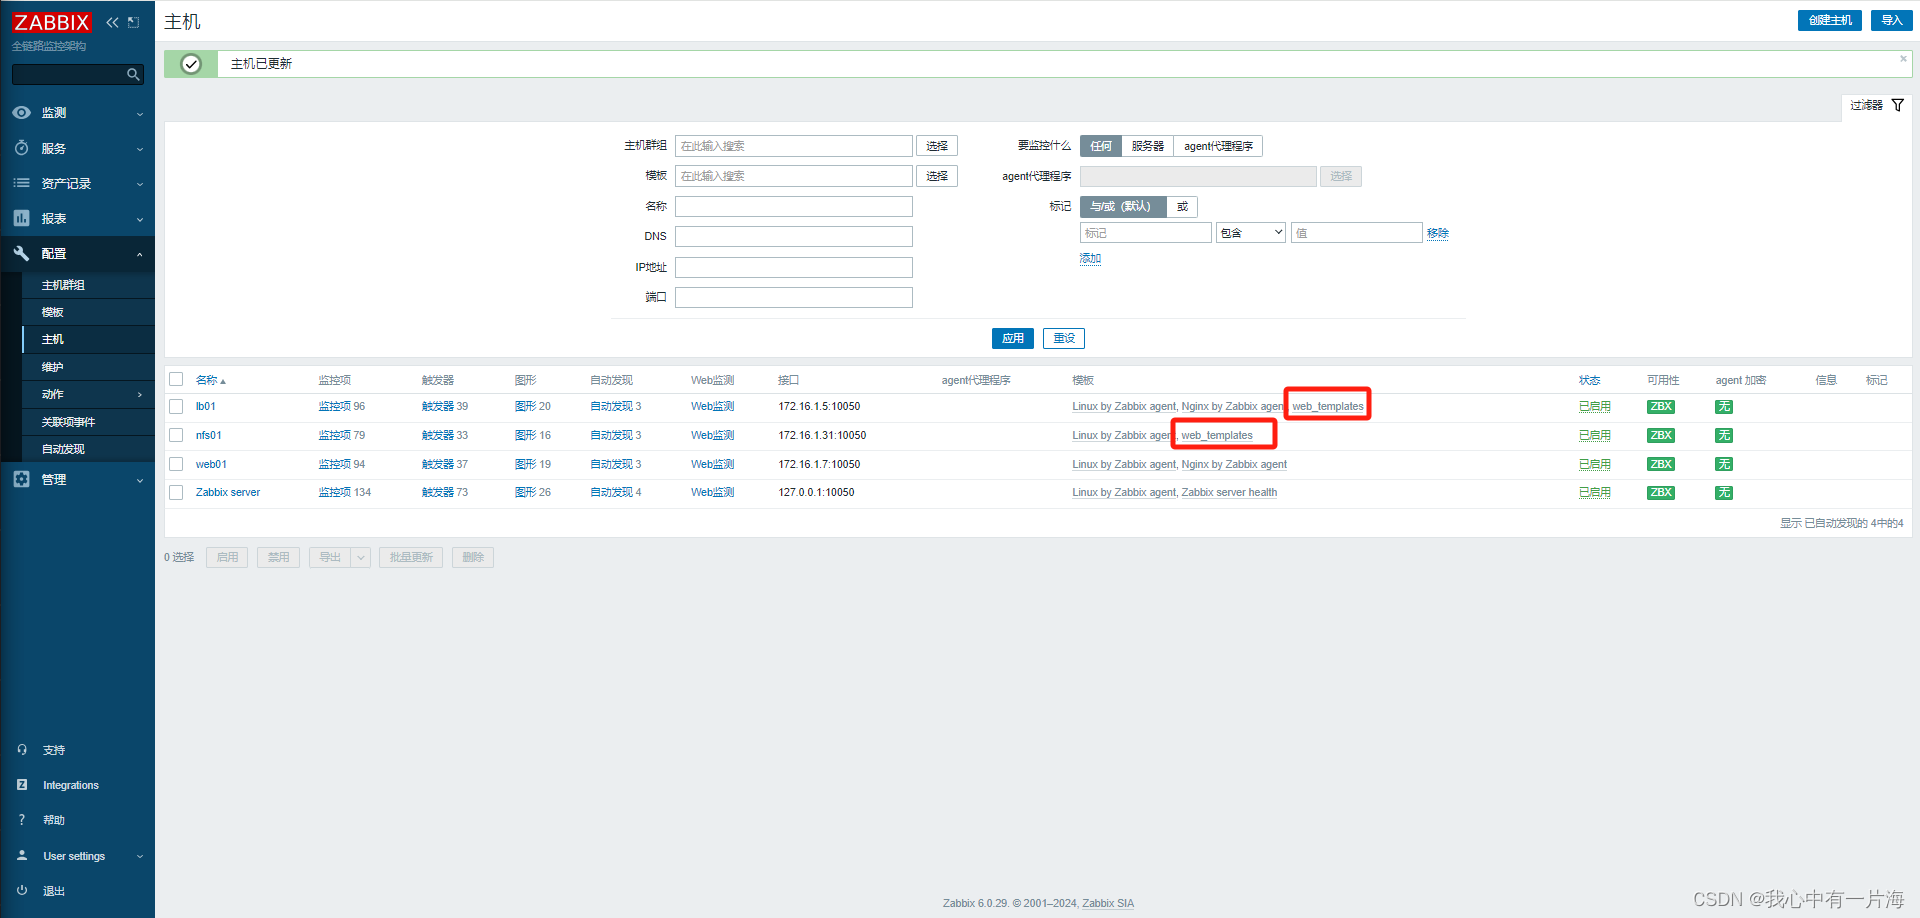Open the 主机群组 menu item
1920x918 pixels.
click(63, 285)
